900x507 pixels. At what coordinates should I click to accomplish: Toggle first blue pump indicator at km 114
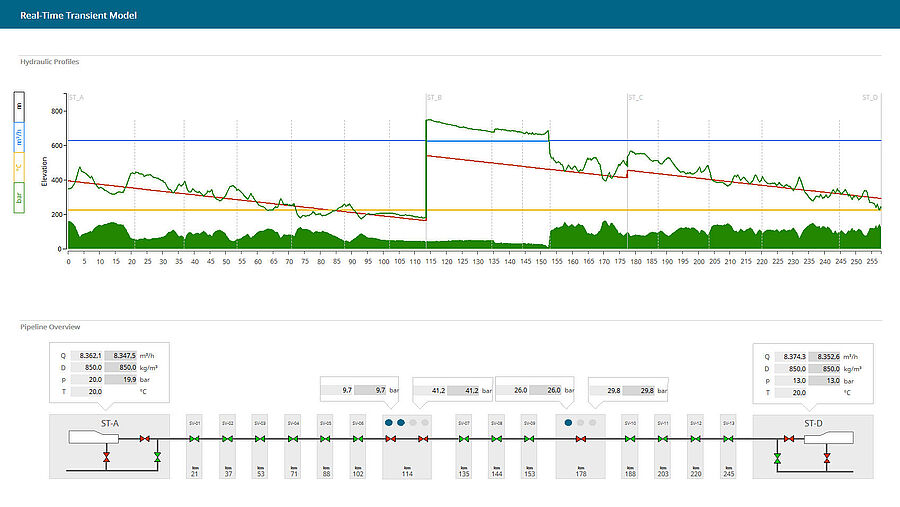389,423
